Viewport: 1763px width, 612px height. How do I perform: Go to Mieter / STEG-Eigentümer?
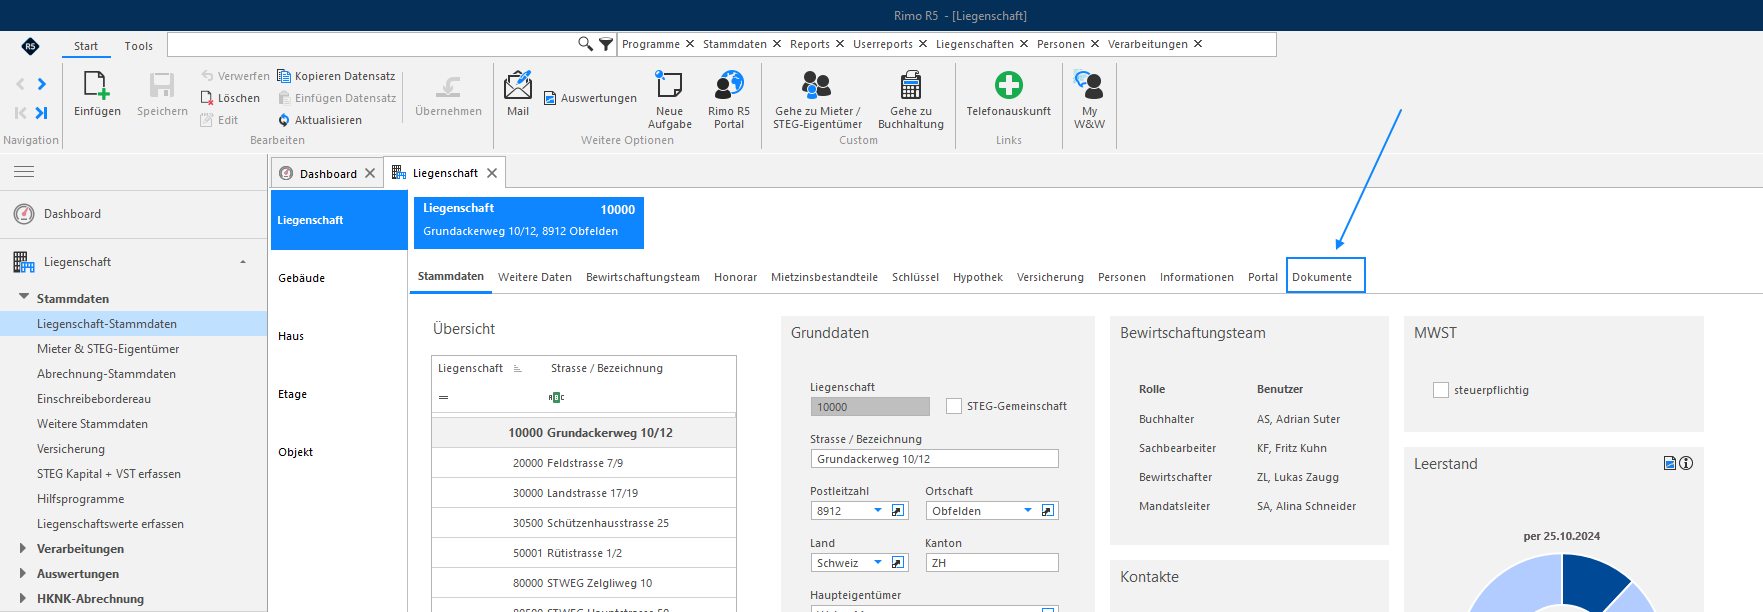pos(817,100)
